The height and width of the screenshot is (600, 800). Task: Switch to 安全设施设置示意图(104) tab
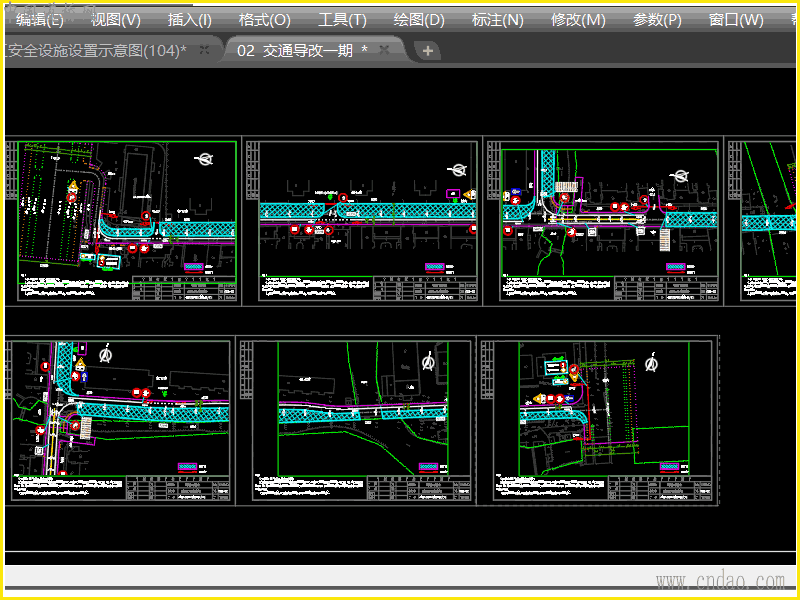[x=97, y=50]
